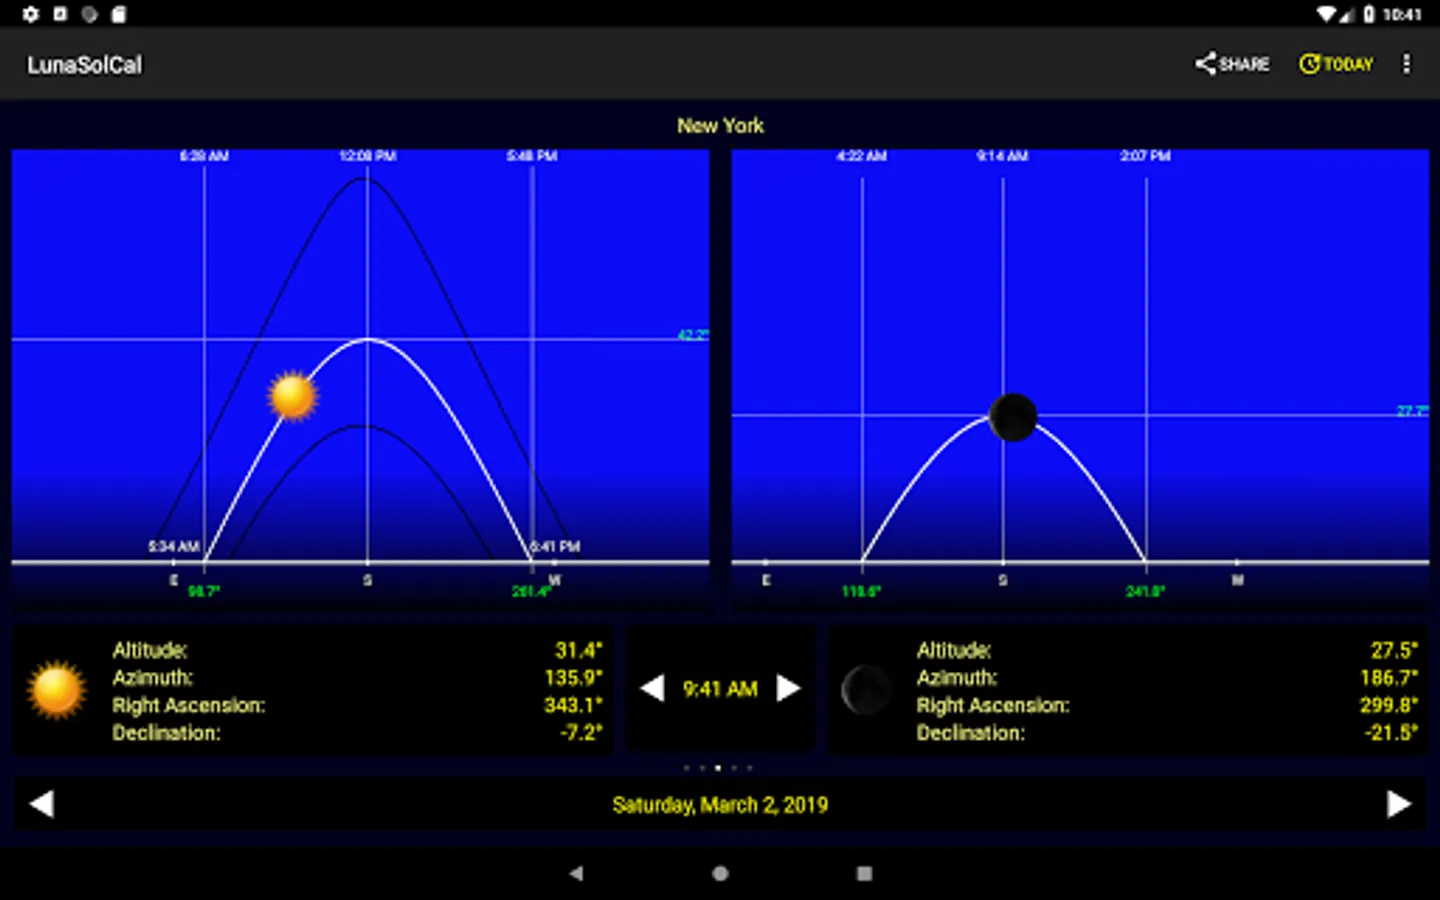Jump to current date with TODAY button
Viewport: 1440px width, 900px height.
pos(1336,64)
